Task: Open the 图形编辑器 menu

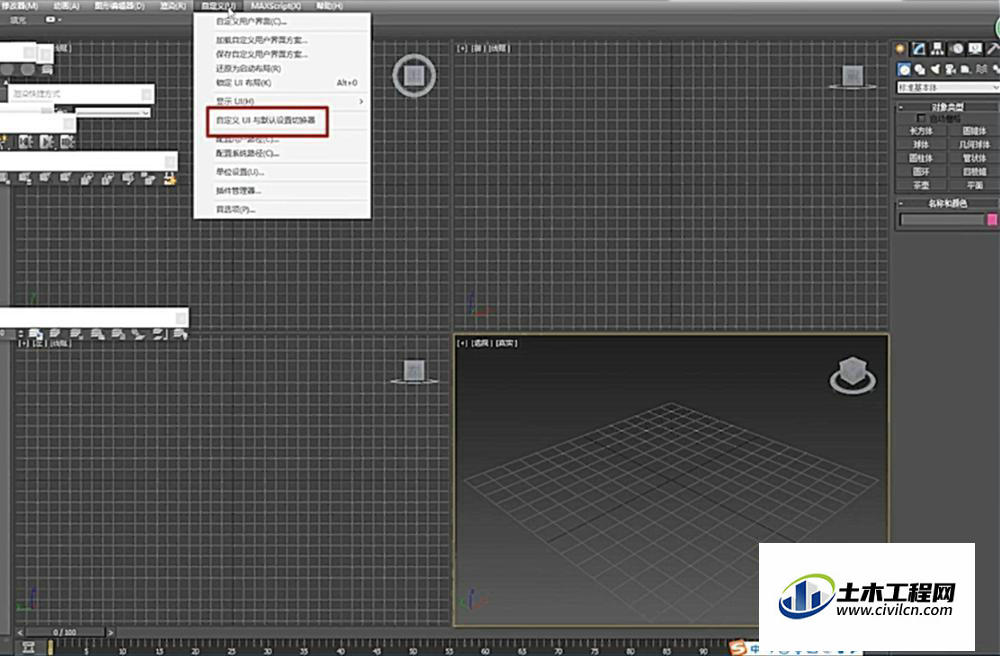Action: [x=119, y=6]
